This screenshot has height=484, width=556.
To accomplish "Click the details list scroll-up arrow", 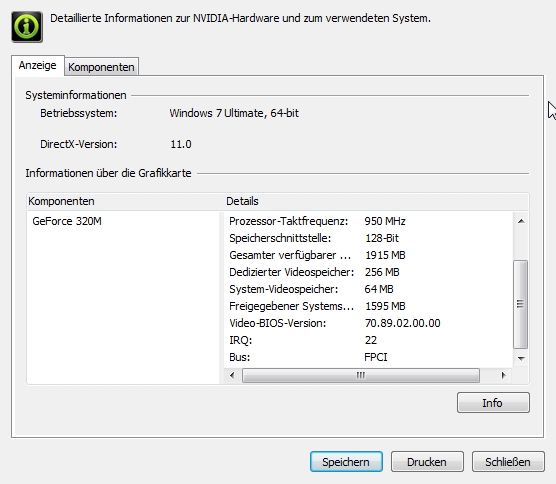I will coord(521,221).
